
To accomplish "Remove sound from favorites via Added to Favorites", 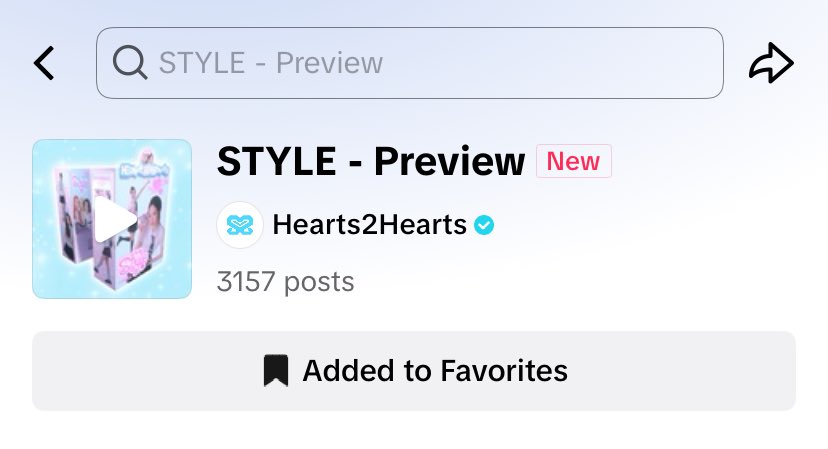I will click(414, 371).
